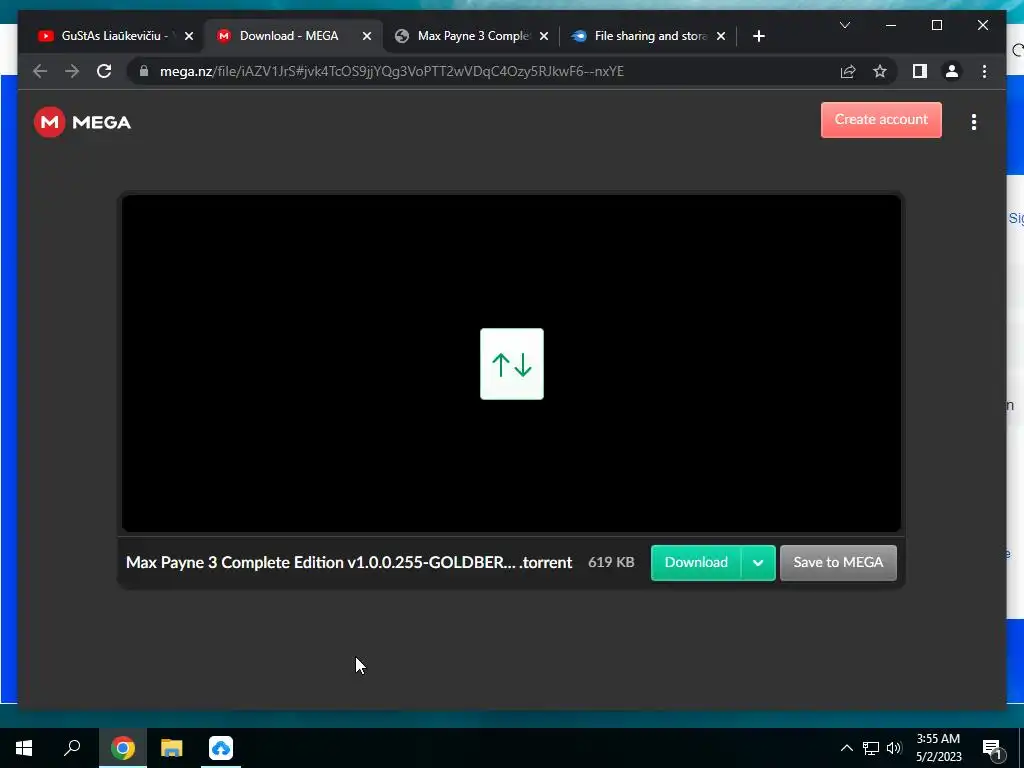Open File Explorer from taskbar
The height and width of the screenshot is (768, 1024).
172,748
